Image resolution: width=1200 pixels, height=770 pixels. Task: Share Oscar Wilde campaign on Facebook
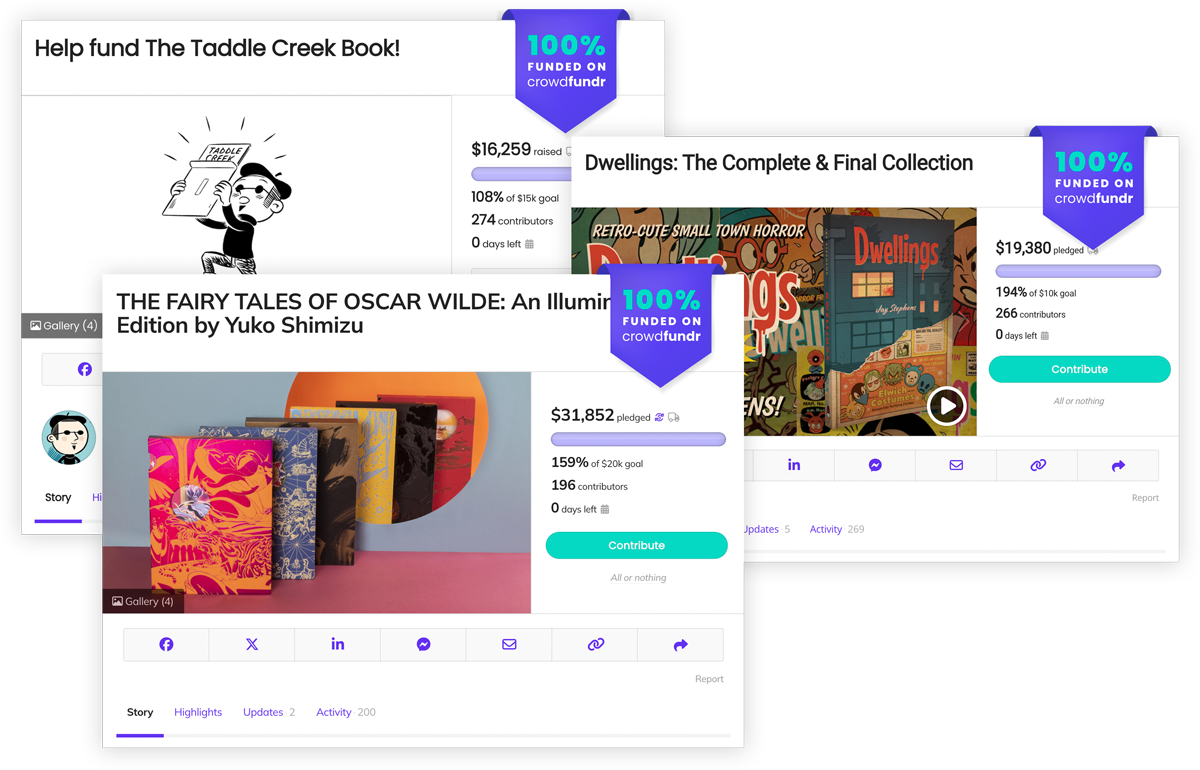[x=166, y=645]
